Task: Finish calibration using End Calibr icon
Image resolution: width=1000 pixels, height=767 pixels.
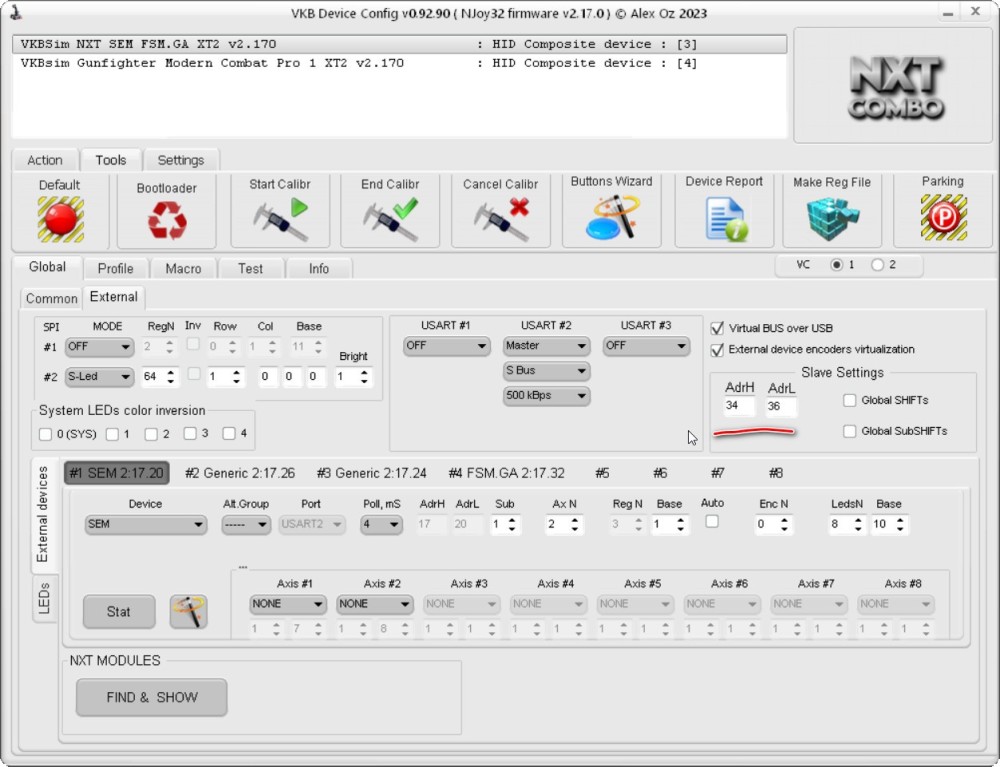Action: pos(389,219)
